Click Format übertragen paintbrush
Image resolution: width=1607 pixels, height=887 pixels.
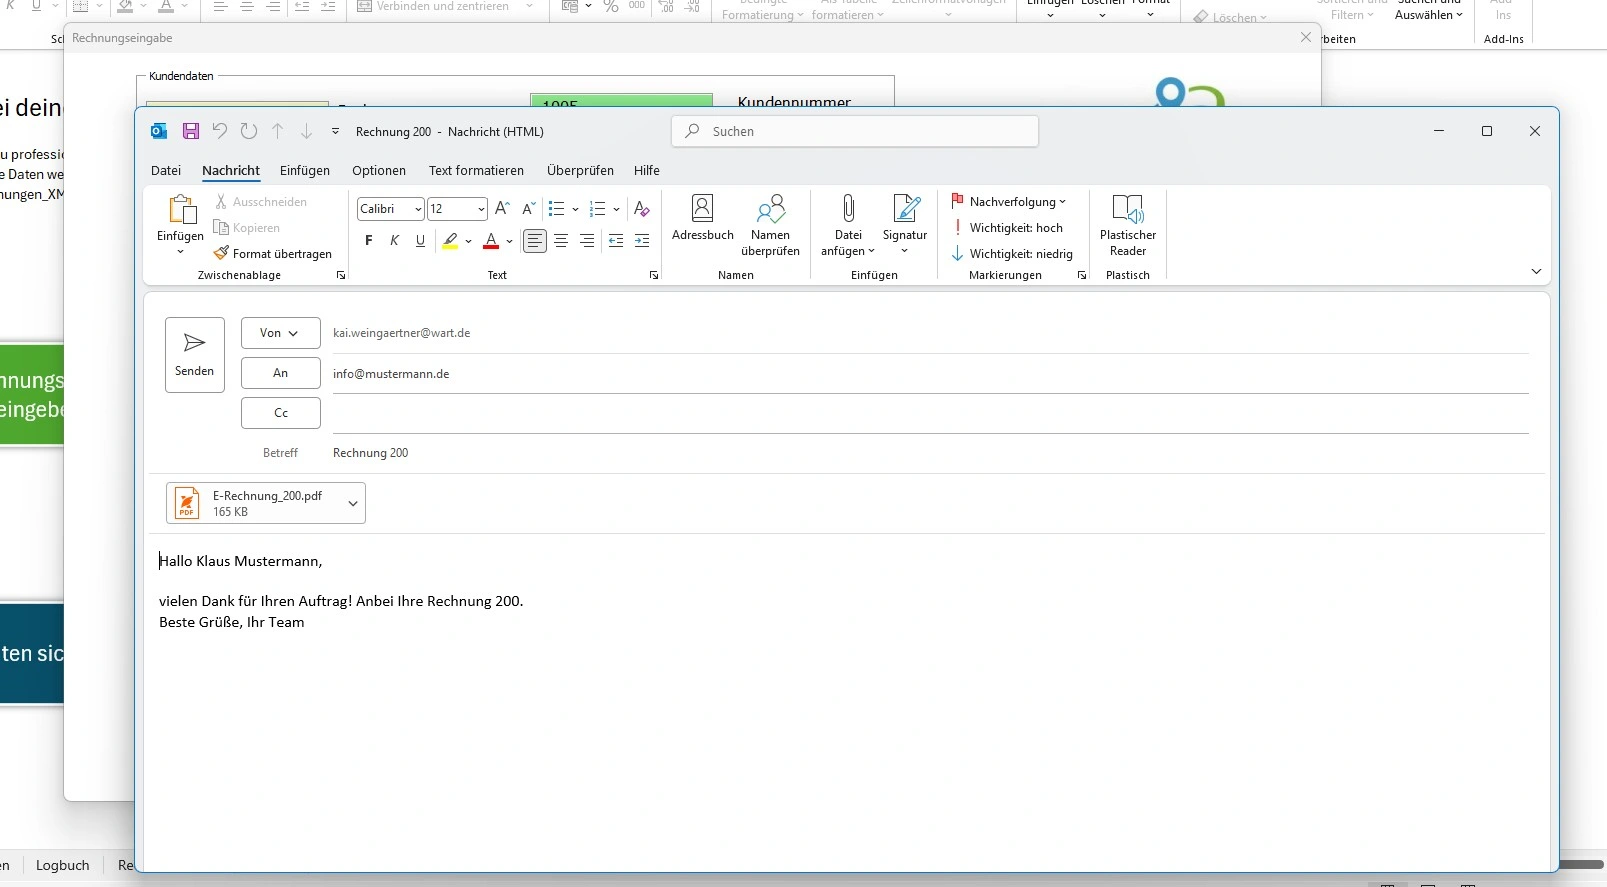(273, 254)
